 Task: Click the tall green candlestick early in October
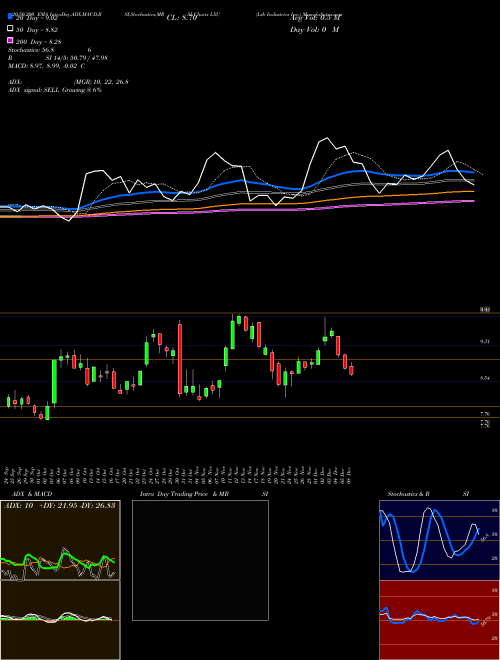(54, 381)
